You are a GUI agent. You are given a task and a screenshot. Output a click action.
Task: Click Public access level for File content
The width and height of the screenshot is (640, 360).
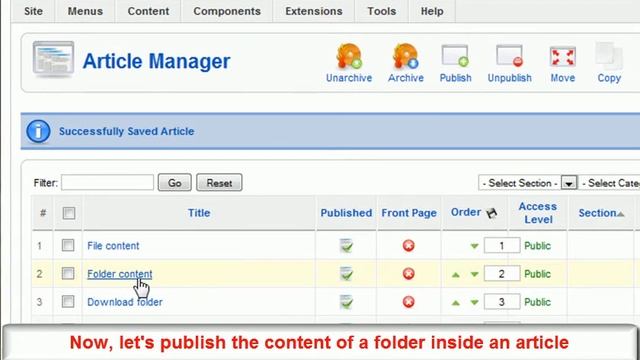[x=537, y=246]
